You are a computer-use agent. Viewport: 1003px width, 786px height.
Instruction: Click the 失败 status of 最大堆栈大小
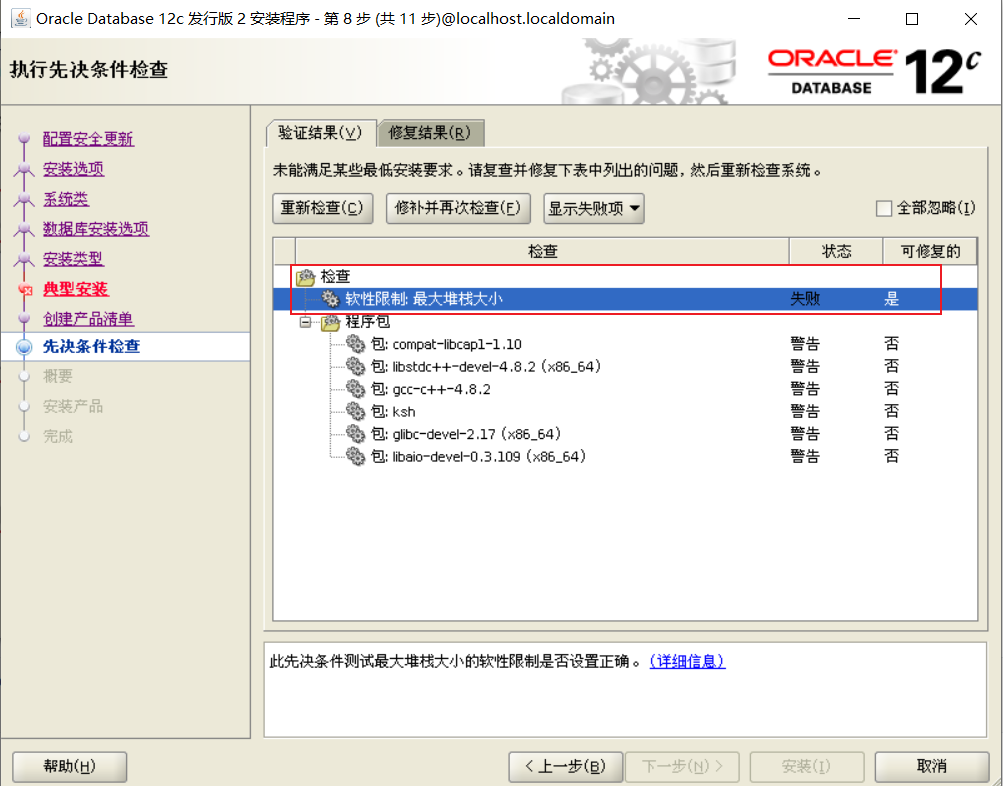805,299
